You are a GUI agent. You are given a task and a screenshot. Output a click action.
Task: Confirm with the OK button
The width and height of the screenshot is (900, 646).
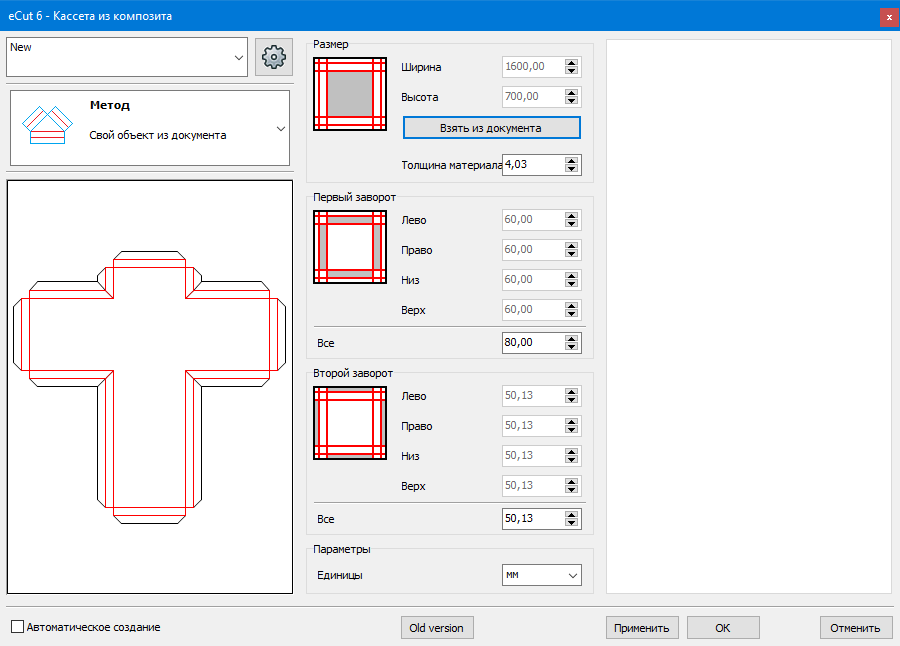click(723, 627)
